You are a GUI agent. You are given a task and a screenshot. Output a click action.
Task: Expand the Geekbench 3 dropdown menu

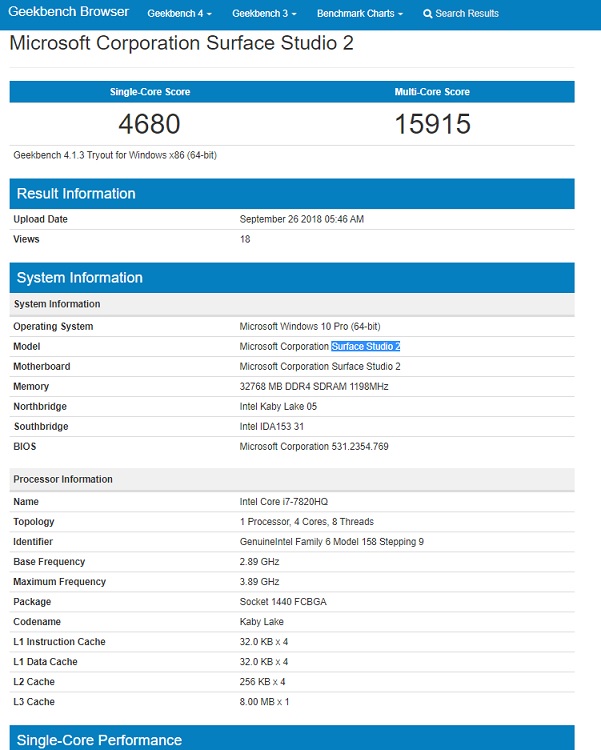tap(264, 13)
